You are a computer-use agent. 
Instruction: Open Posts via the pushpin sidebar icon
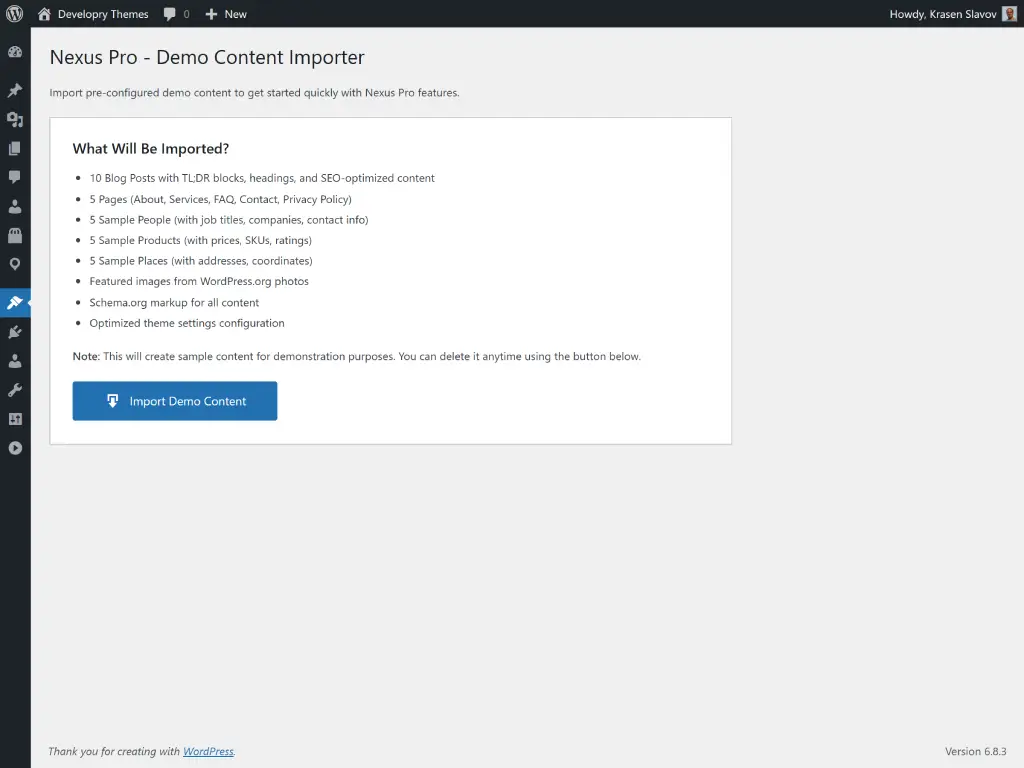pos(15,91)
